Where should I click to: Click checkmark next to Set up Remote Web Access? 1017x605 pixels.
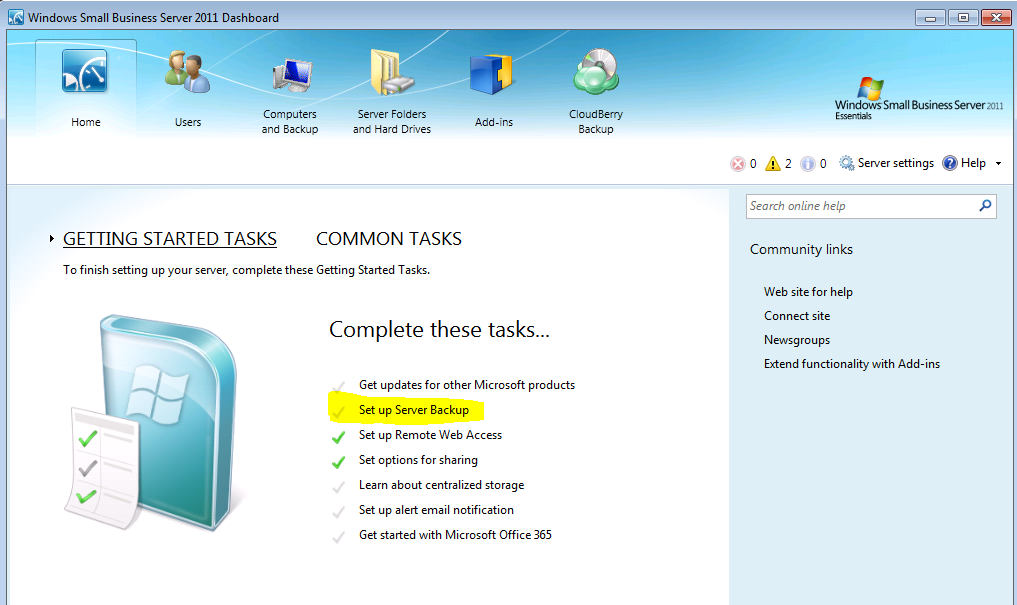(338, 437)
